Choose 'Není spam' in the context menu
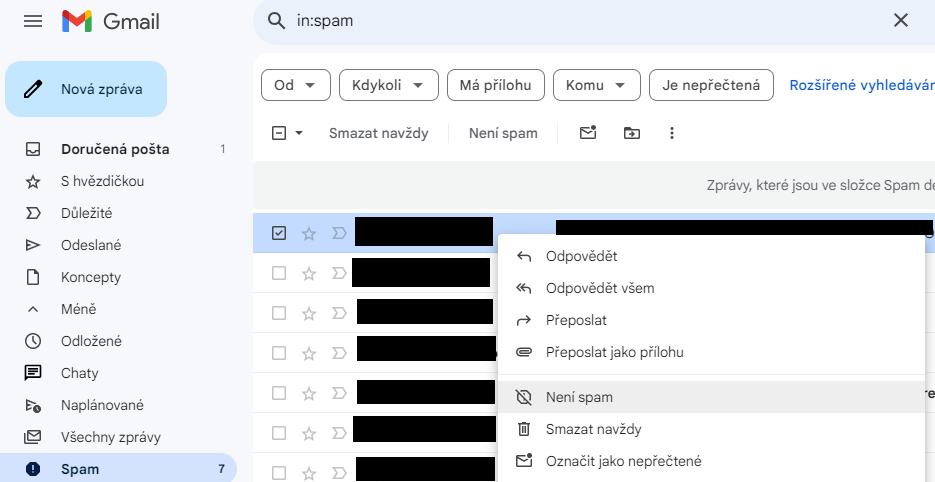 (x=579, y=397)
